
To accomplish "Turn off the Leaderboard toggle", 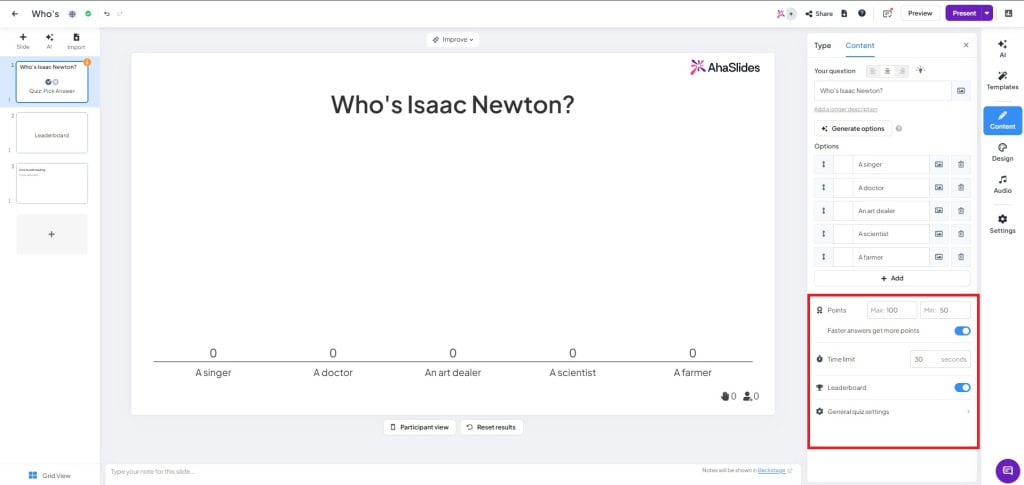I will (962, 387).
